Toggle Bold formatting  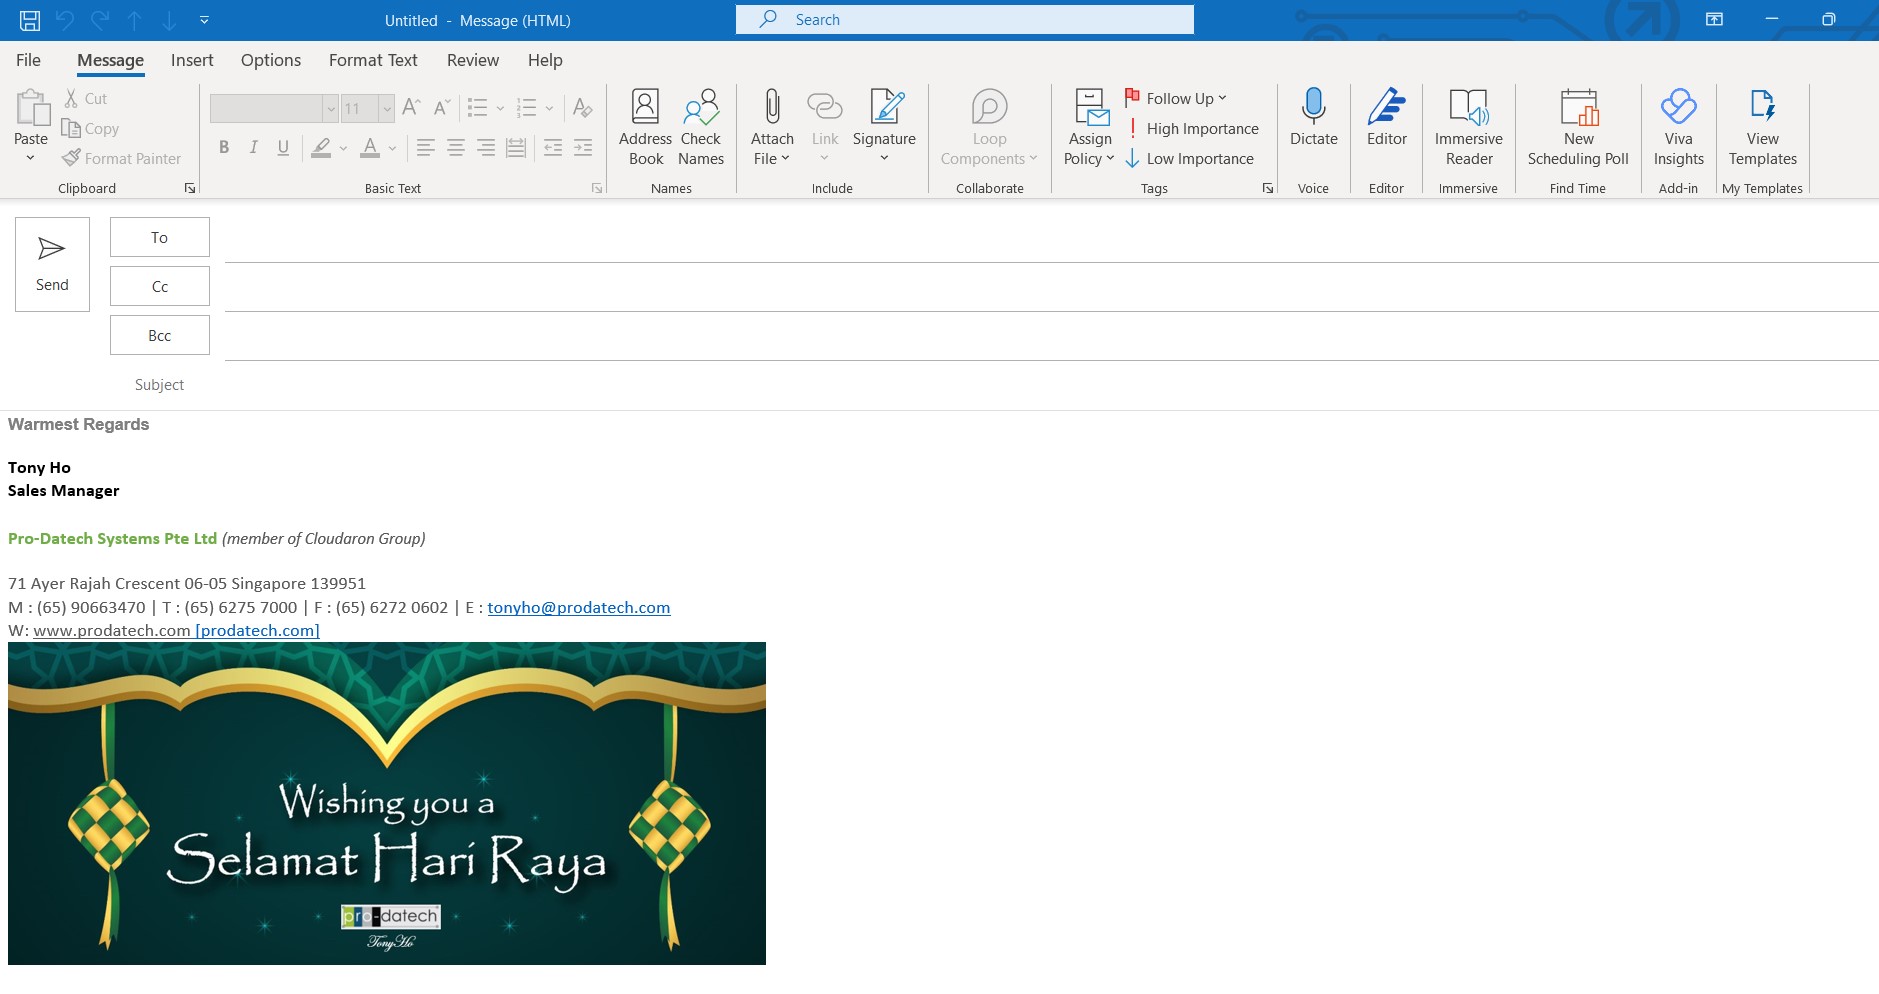[224, 148]
